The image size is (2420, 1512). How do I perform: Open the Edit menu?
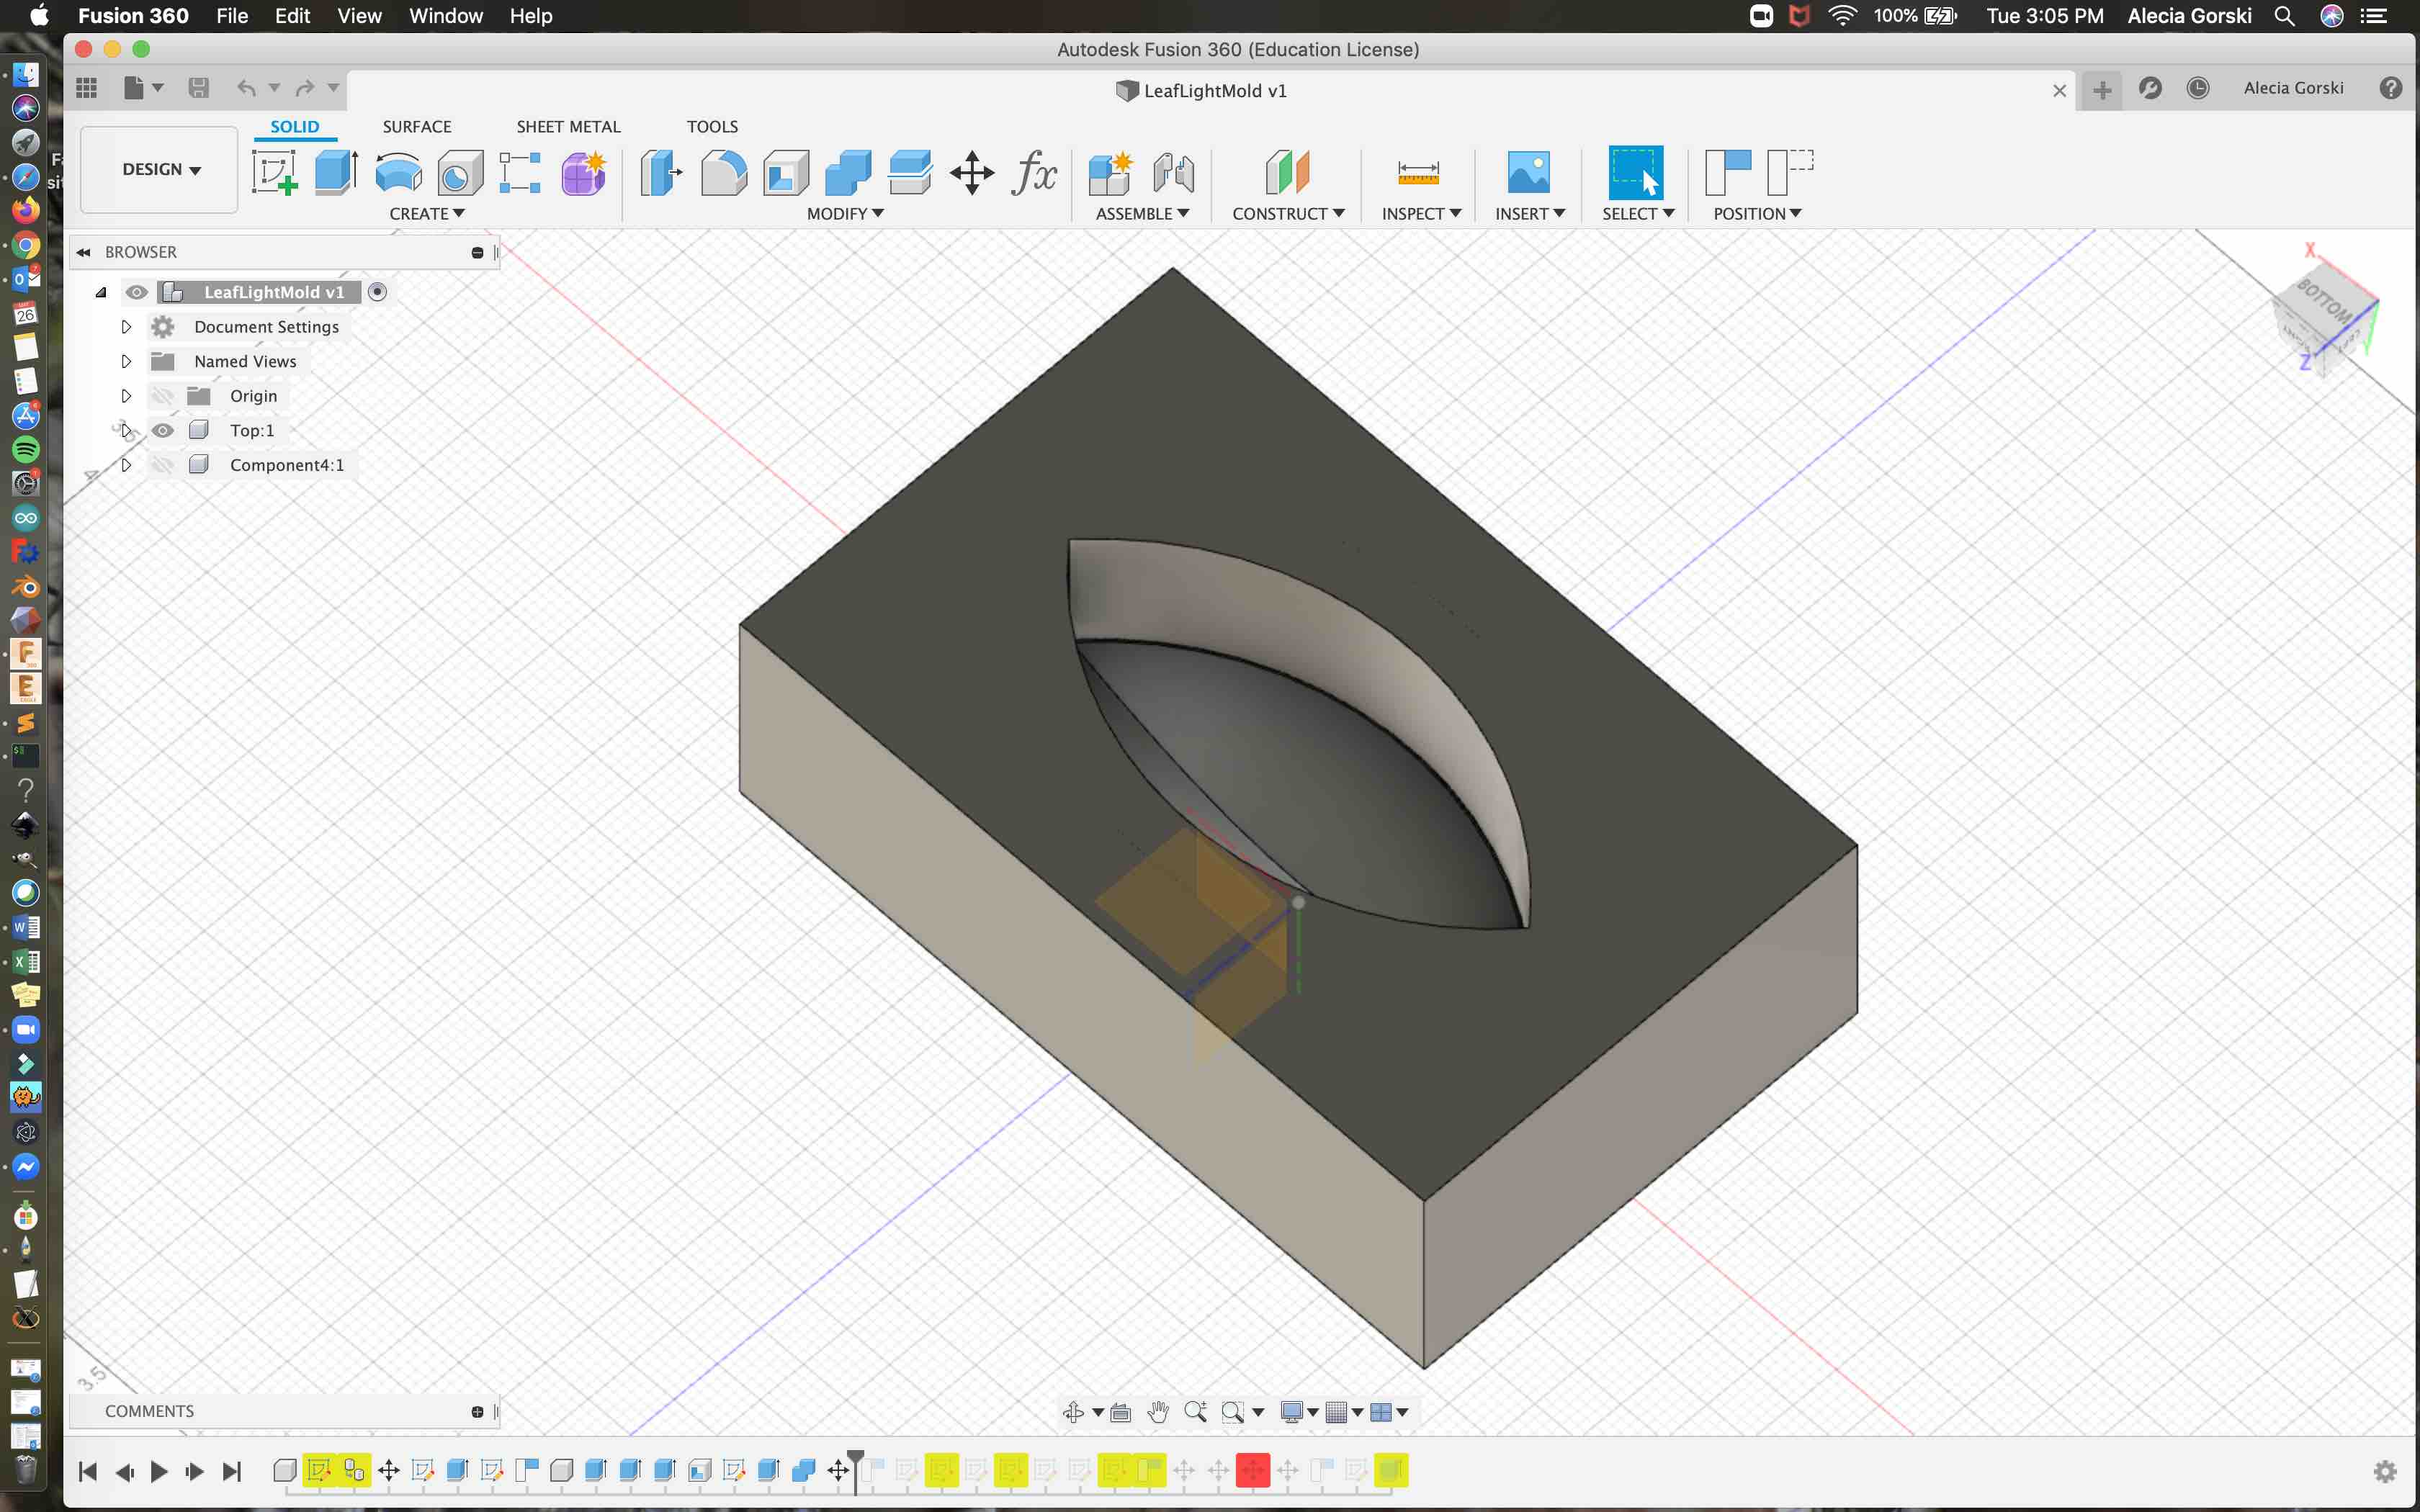[292, 16]
